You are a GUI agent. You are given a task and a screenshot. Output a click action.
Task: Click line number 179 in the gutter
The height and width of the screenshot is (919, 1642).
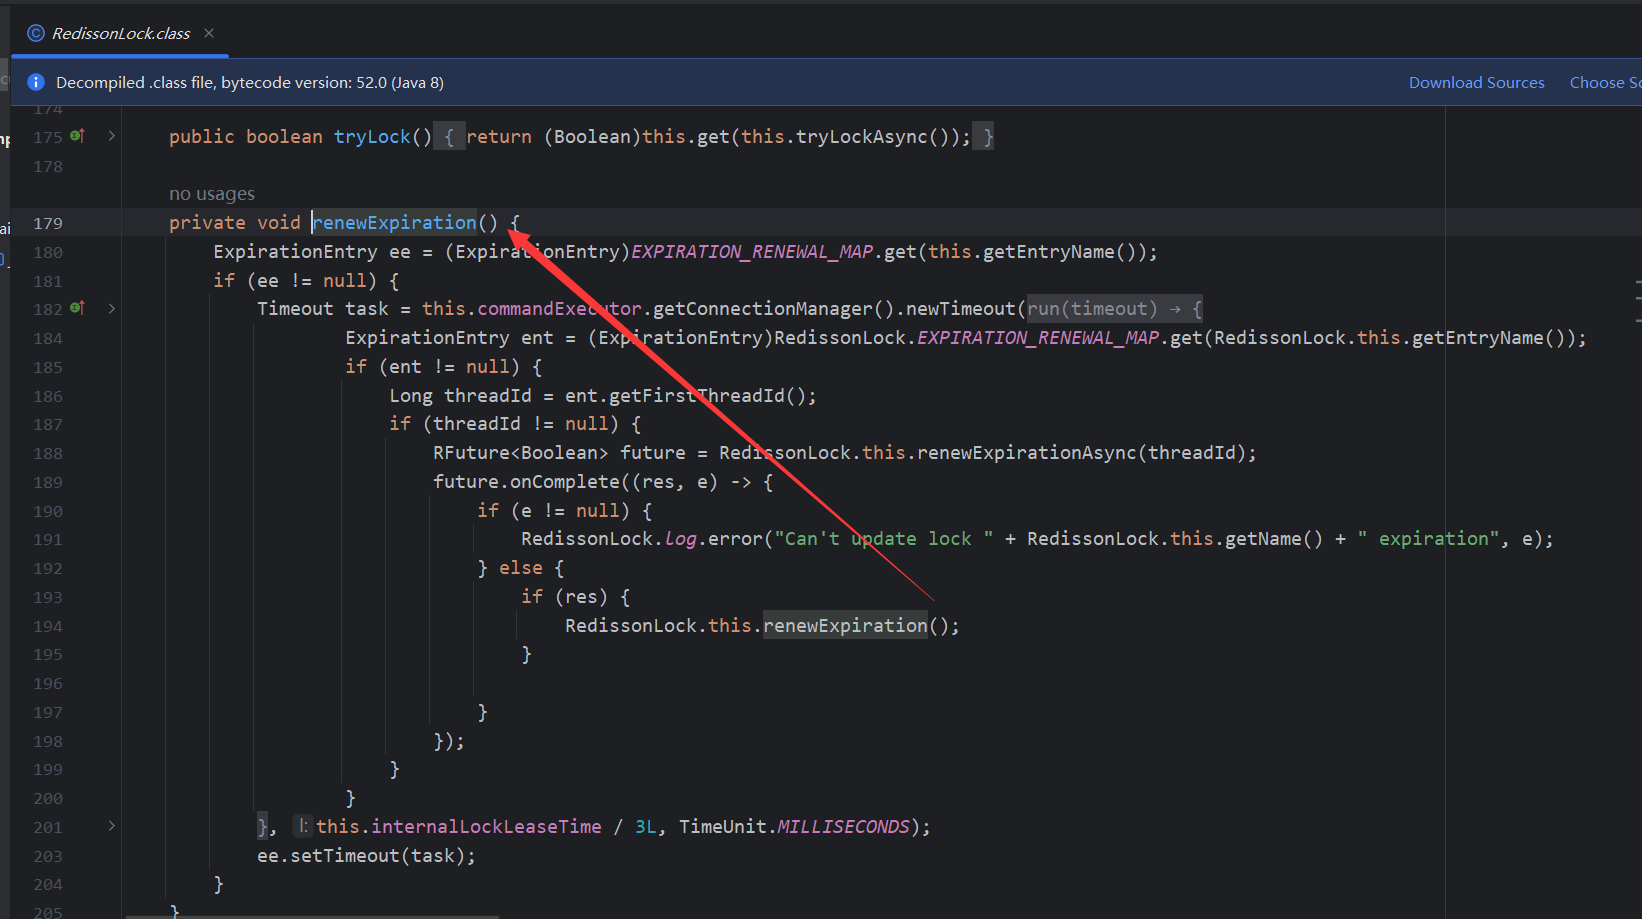click(x=48, y=223)
